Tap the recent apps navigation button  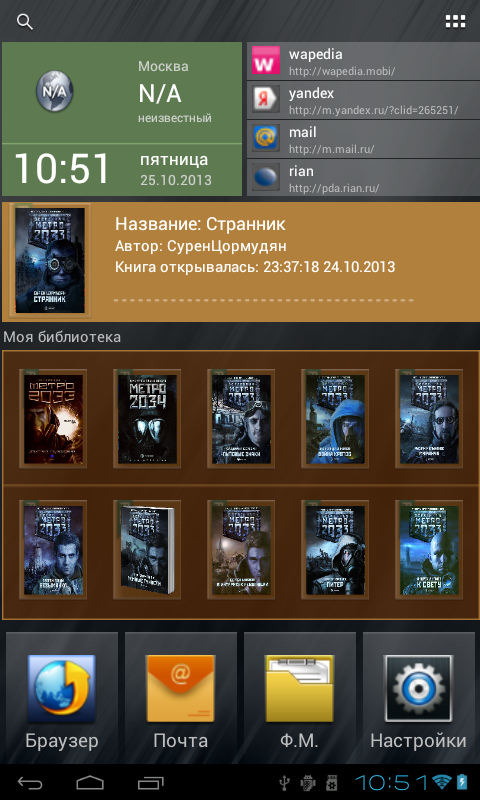[x=150, y=782]
